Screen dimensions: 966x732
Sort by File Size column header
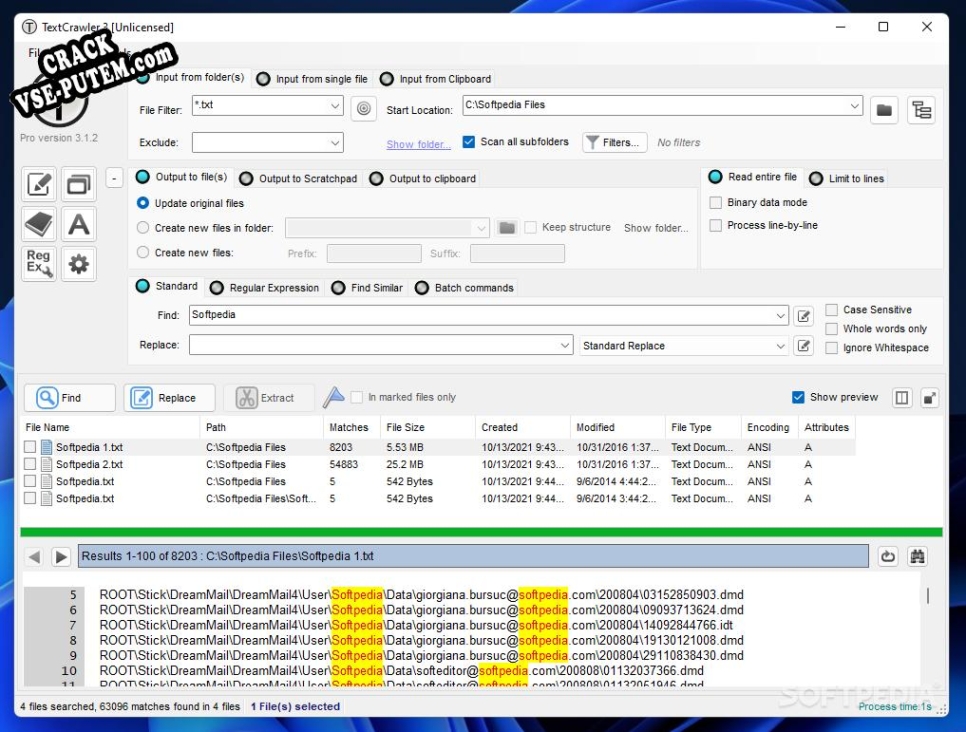(405, 427)
